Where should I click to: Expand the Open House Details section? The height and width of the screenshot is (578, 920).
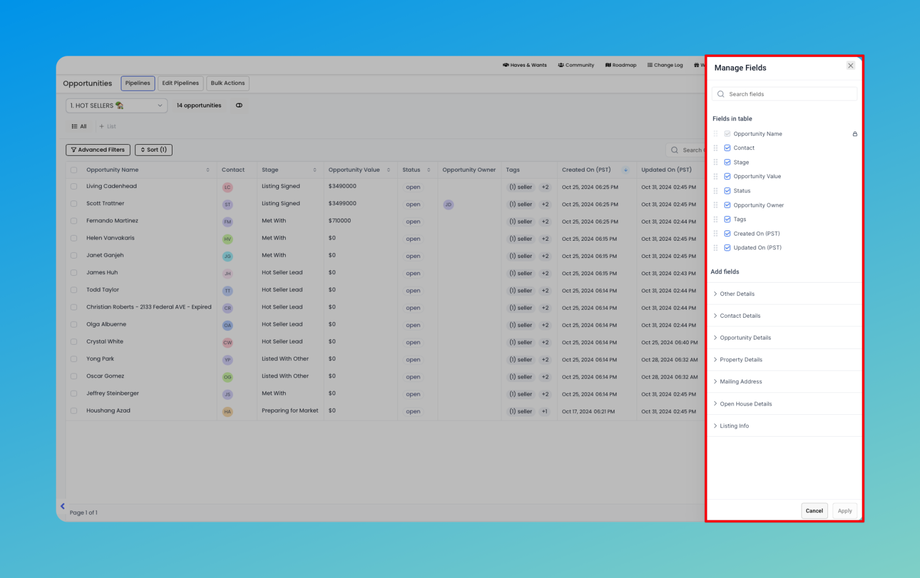click(x=745, y=404)
